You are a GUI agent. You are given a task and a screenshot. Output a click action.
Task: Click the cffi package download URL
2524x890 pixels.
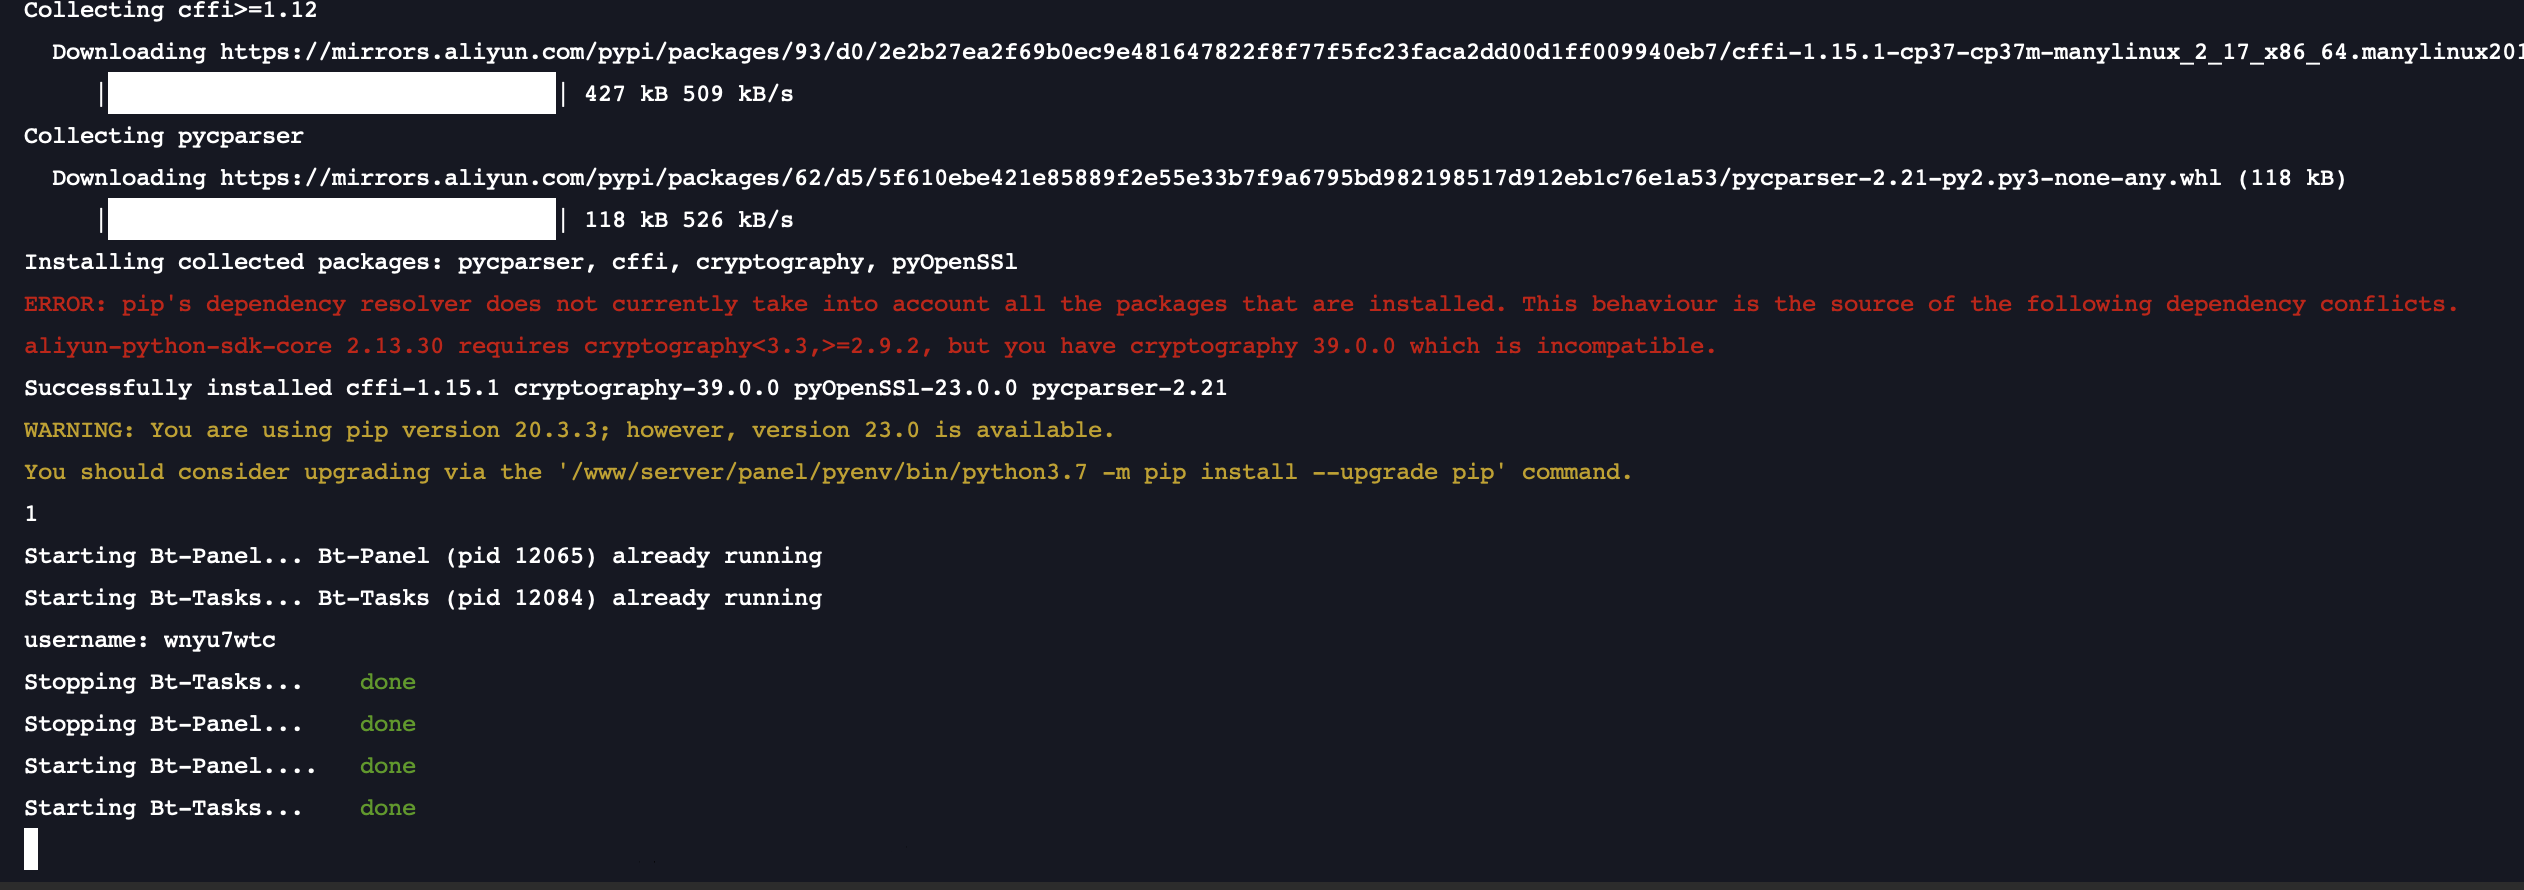pos(1370,52)
